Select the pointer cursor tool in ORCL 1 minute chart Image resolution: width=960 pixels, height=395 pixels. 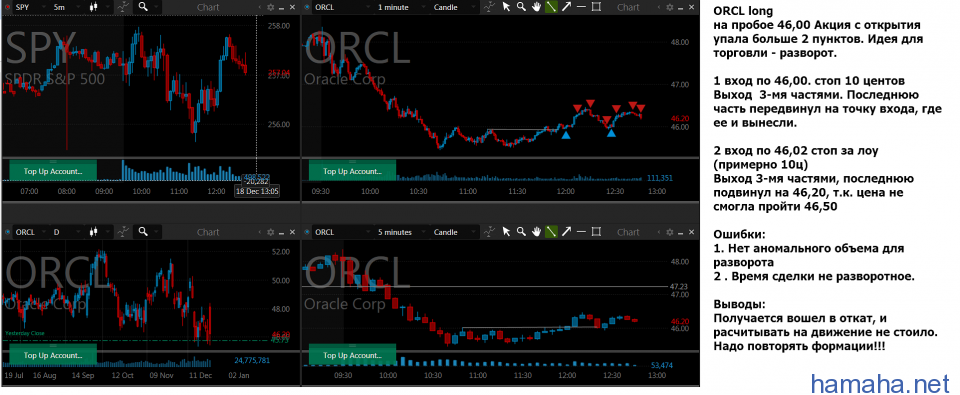pos(506,7)
